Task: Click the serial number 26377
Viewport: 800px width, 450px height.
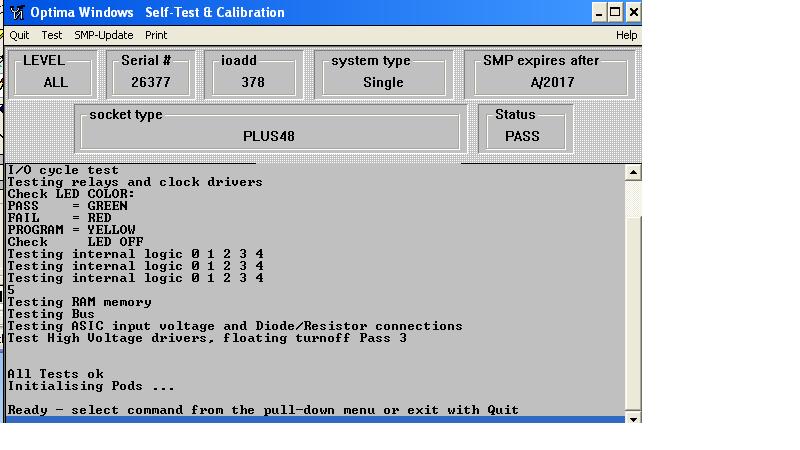Action: tap(151, 82)
